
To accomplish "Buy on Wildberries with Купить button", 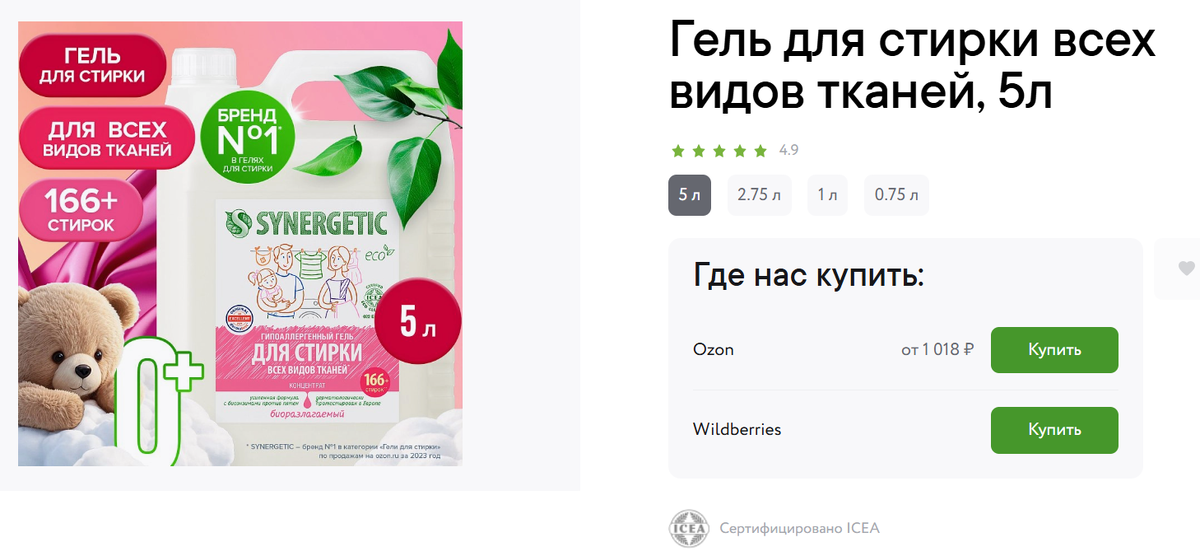I will (1054, 430).
